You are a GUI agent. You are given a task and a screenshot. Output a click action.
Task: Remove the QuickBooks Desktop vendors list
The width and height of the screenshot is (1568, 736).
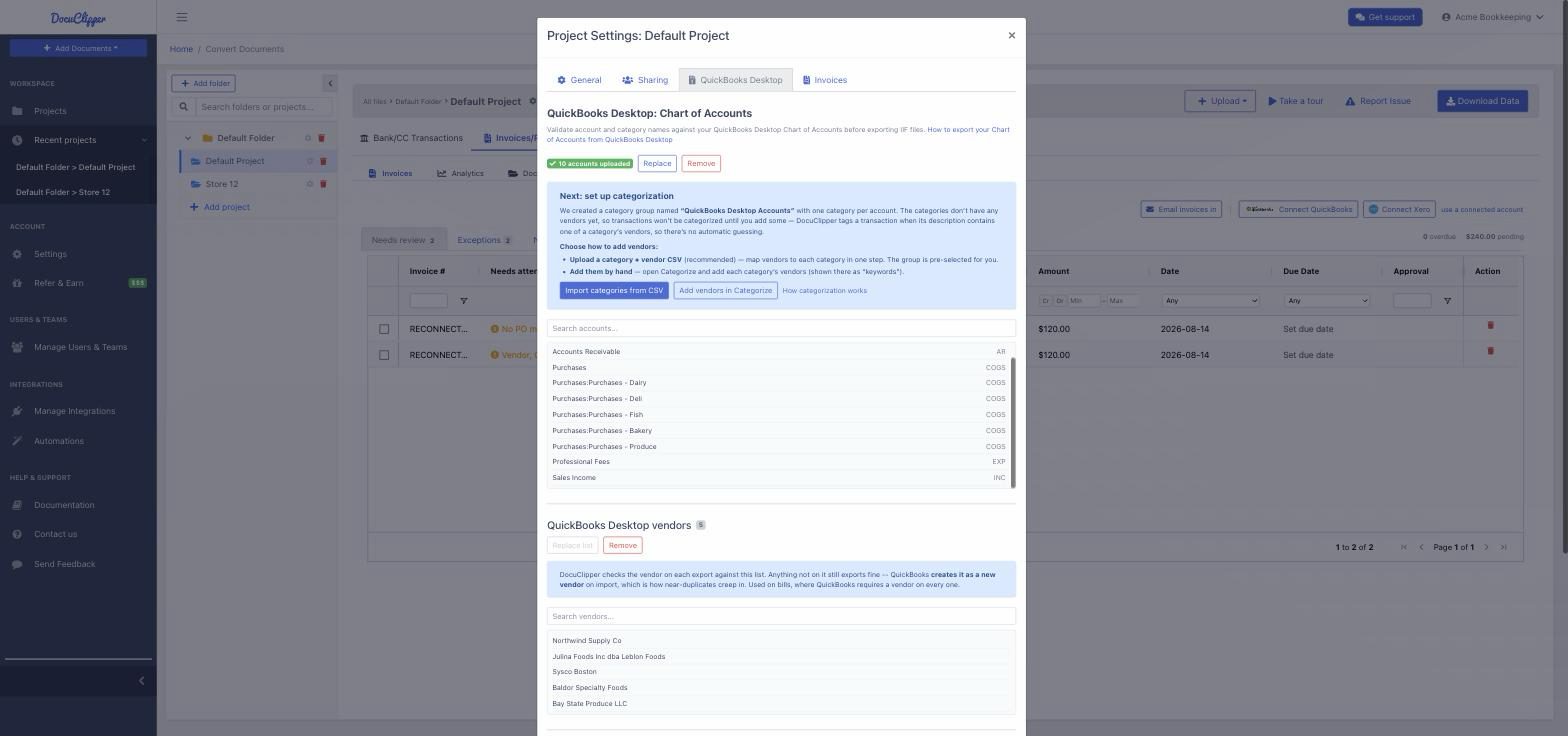coord(622,545)
